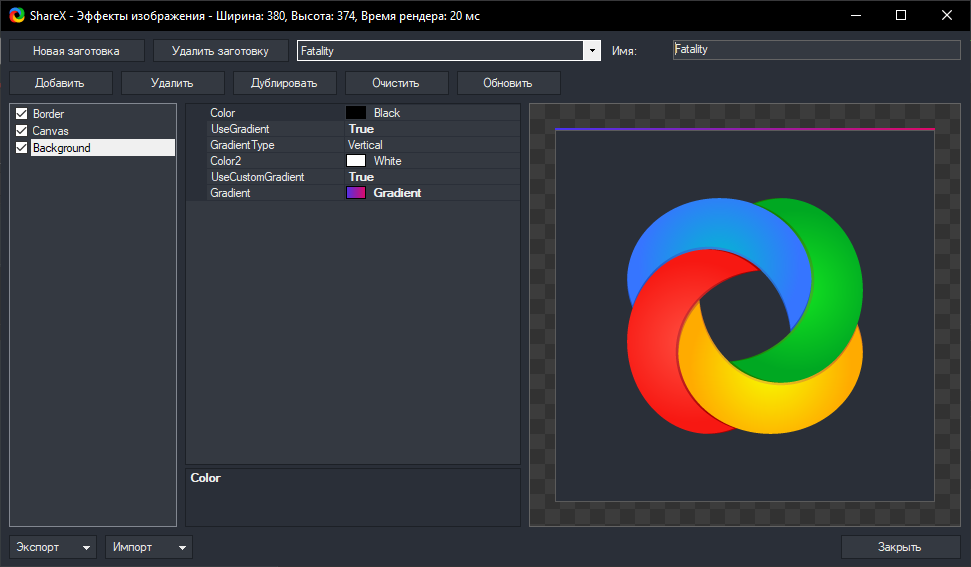Click inside the Fatality preset combo box
The image size is (971, 567).
click(x=440, y=51)
